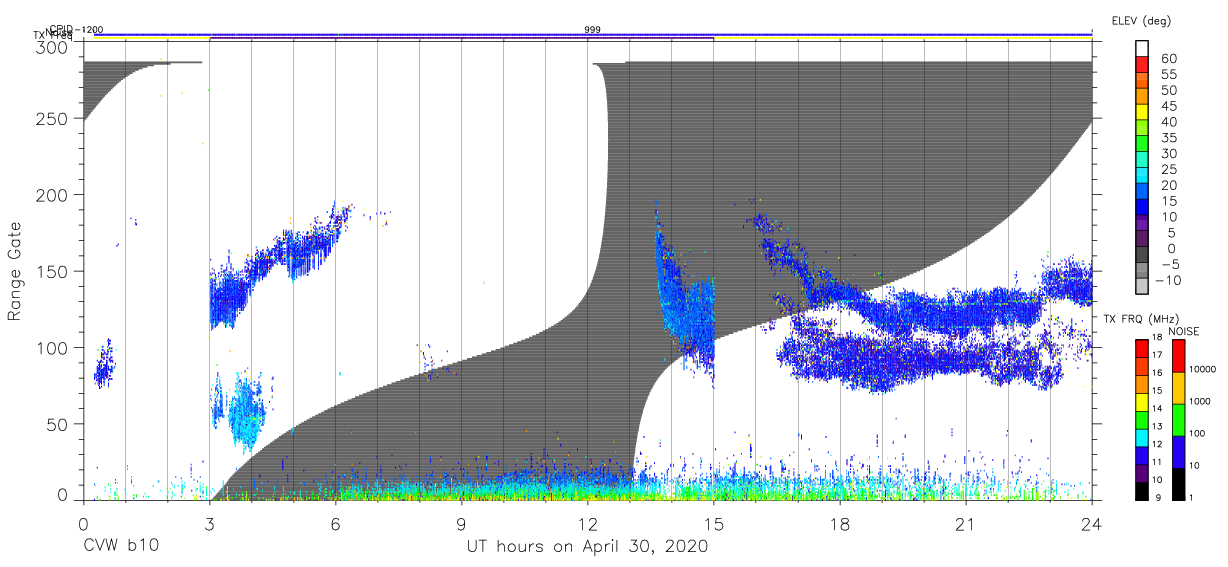Click x-axis tick label '21'
Image resolution: width=1228 pixels, height=567 pixels.
[966, 523]
